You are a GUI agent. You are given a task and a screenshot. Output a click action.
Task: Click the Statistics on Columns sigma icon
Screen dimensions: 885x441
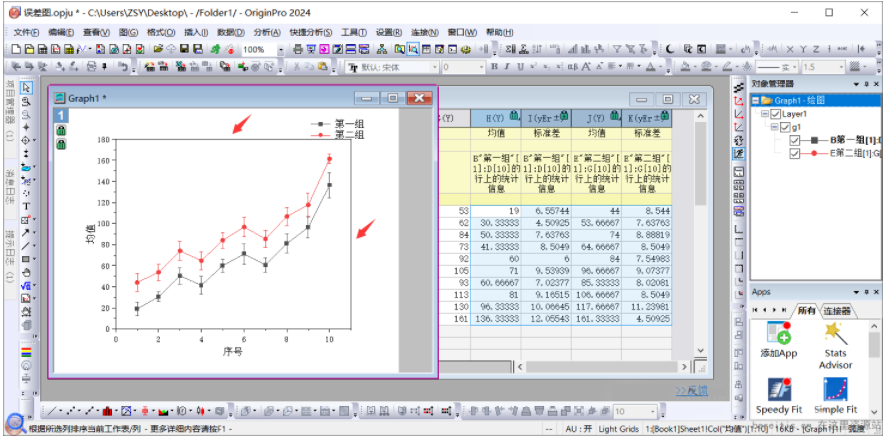click(x=509, y=49)
